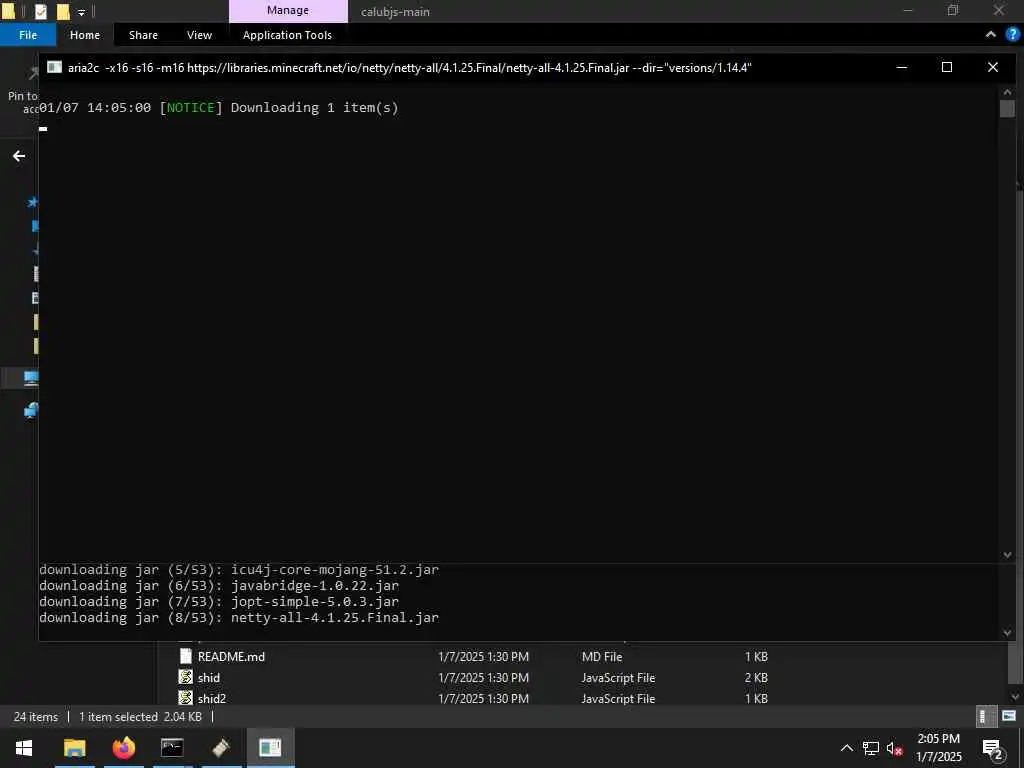Click the "24 items" status bar text
Screen dimensions: 1024x768
point(36,716)
